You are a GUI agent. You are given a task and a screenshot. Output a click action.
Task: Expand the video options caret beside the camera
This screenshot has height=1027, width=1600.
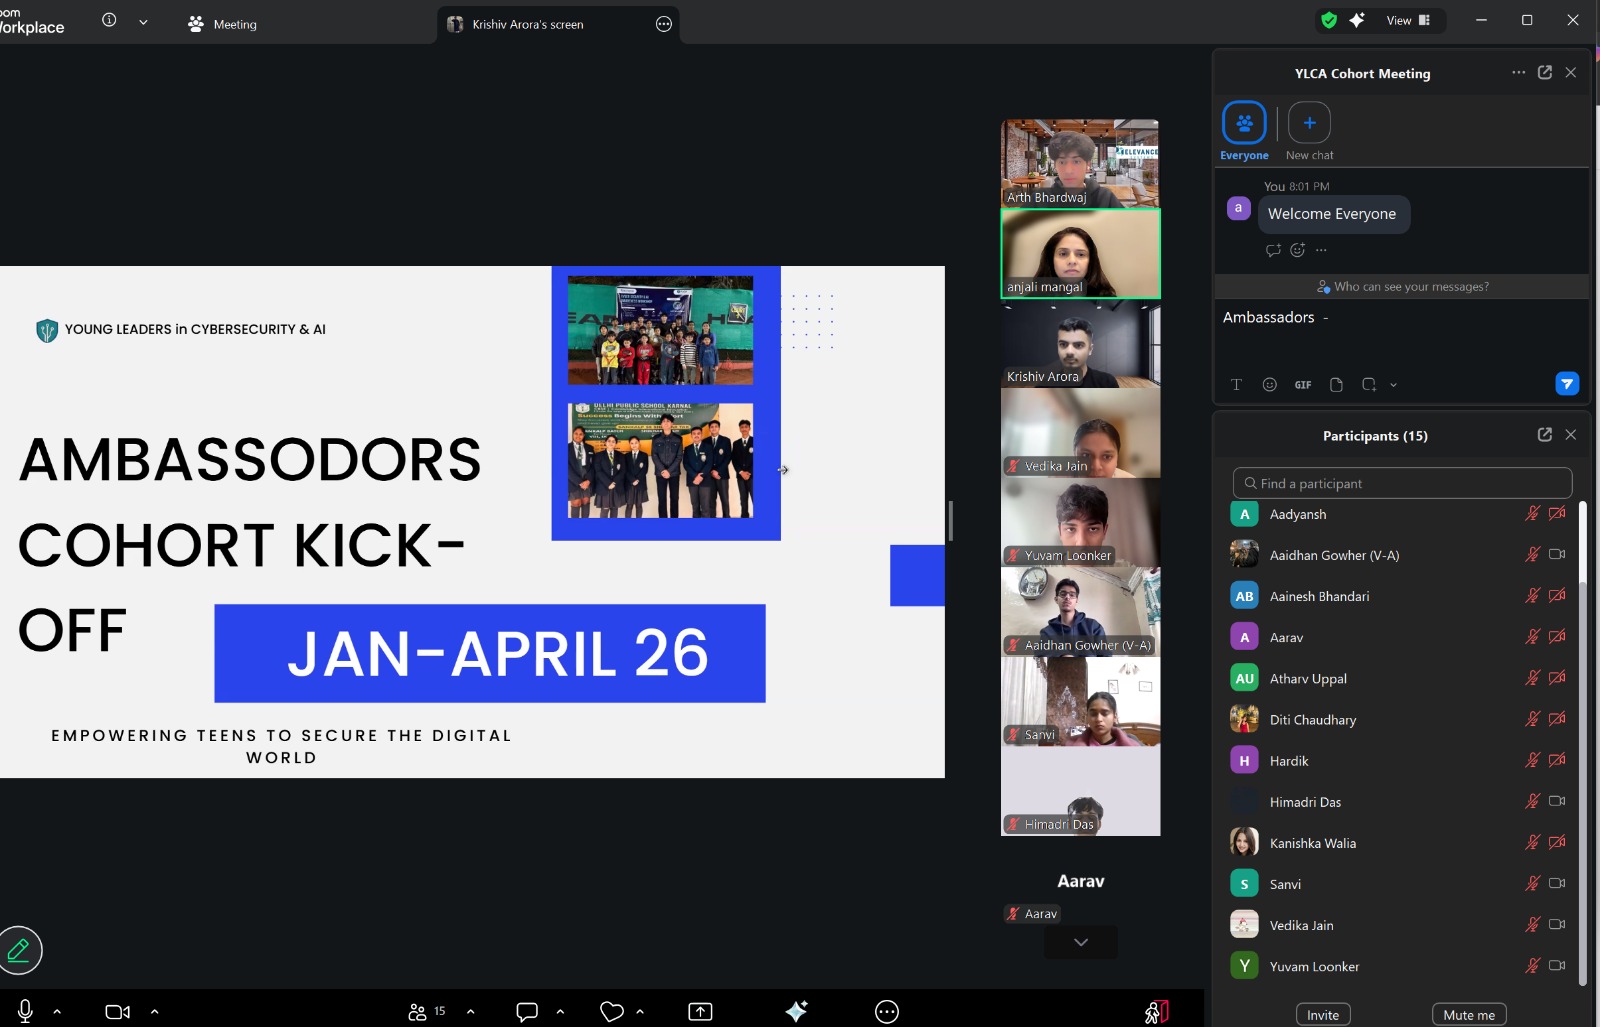coord(155,1012)
